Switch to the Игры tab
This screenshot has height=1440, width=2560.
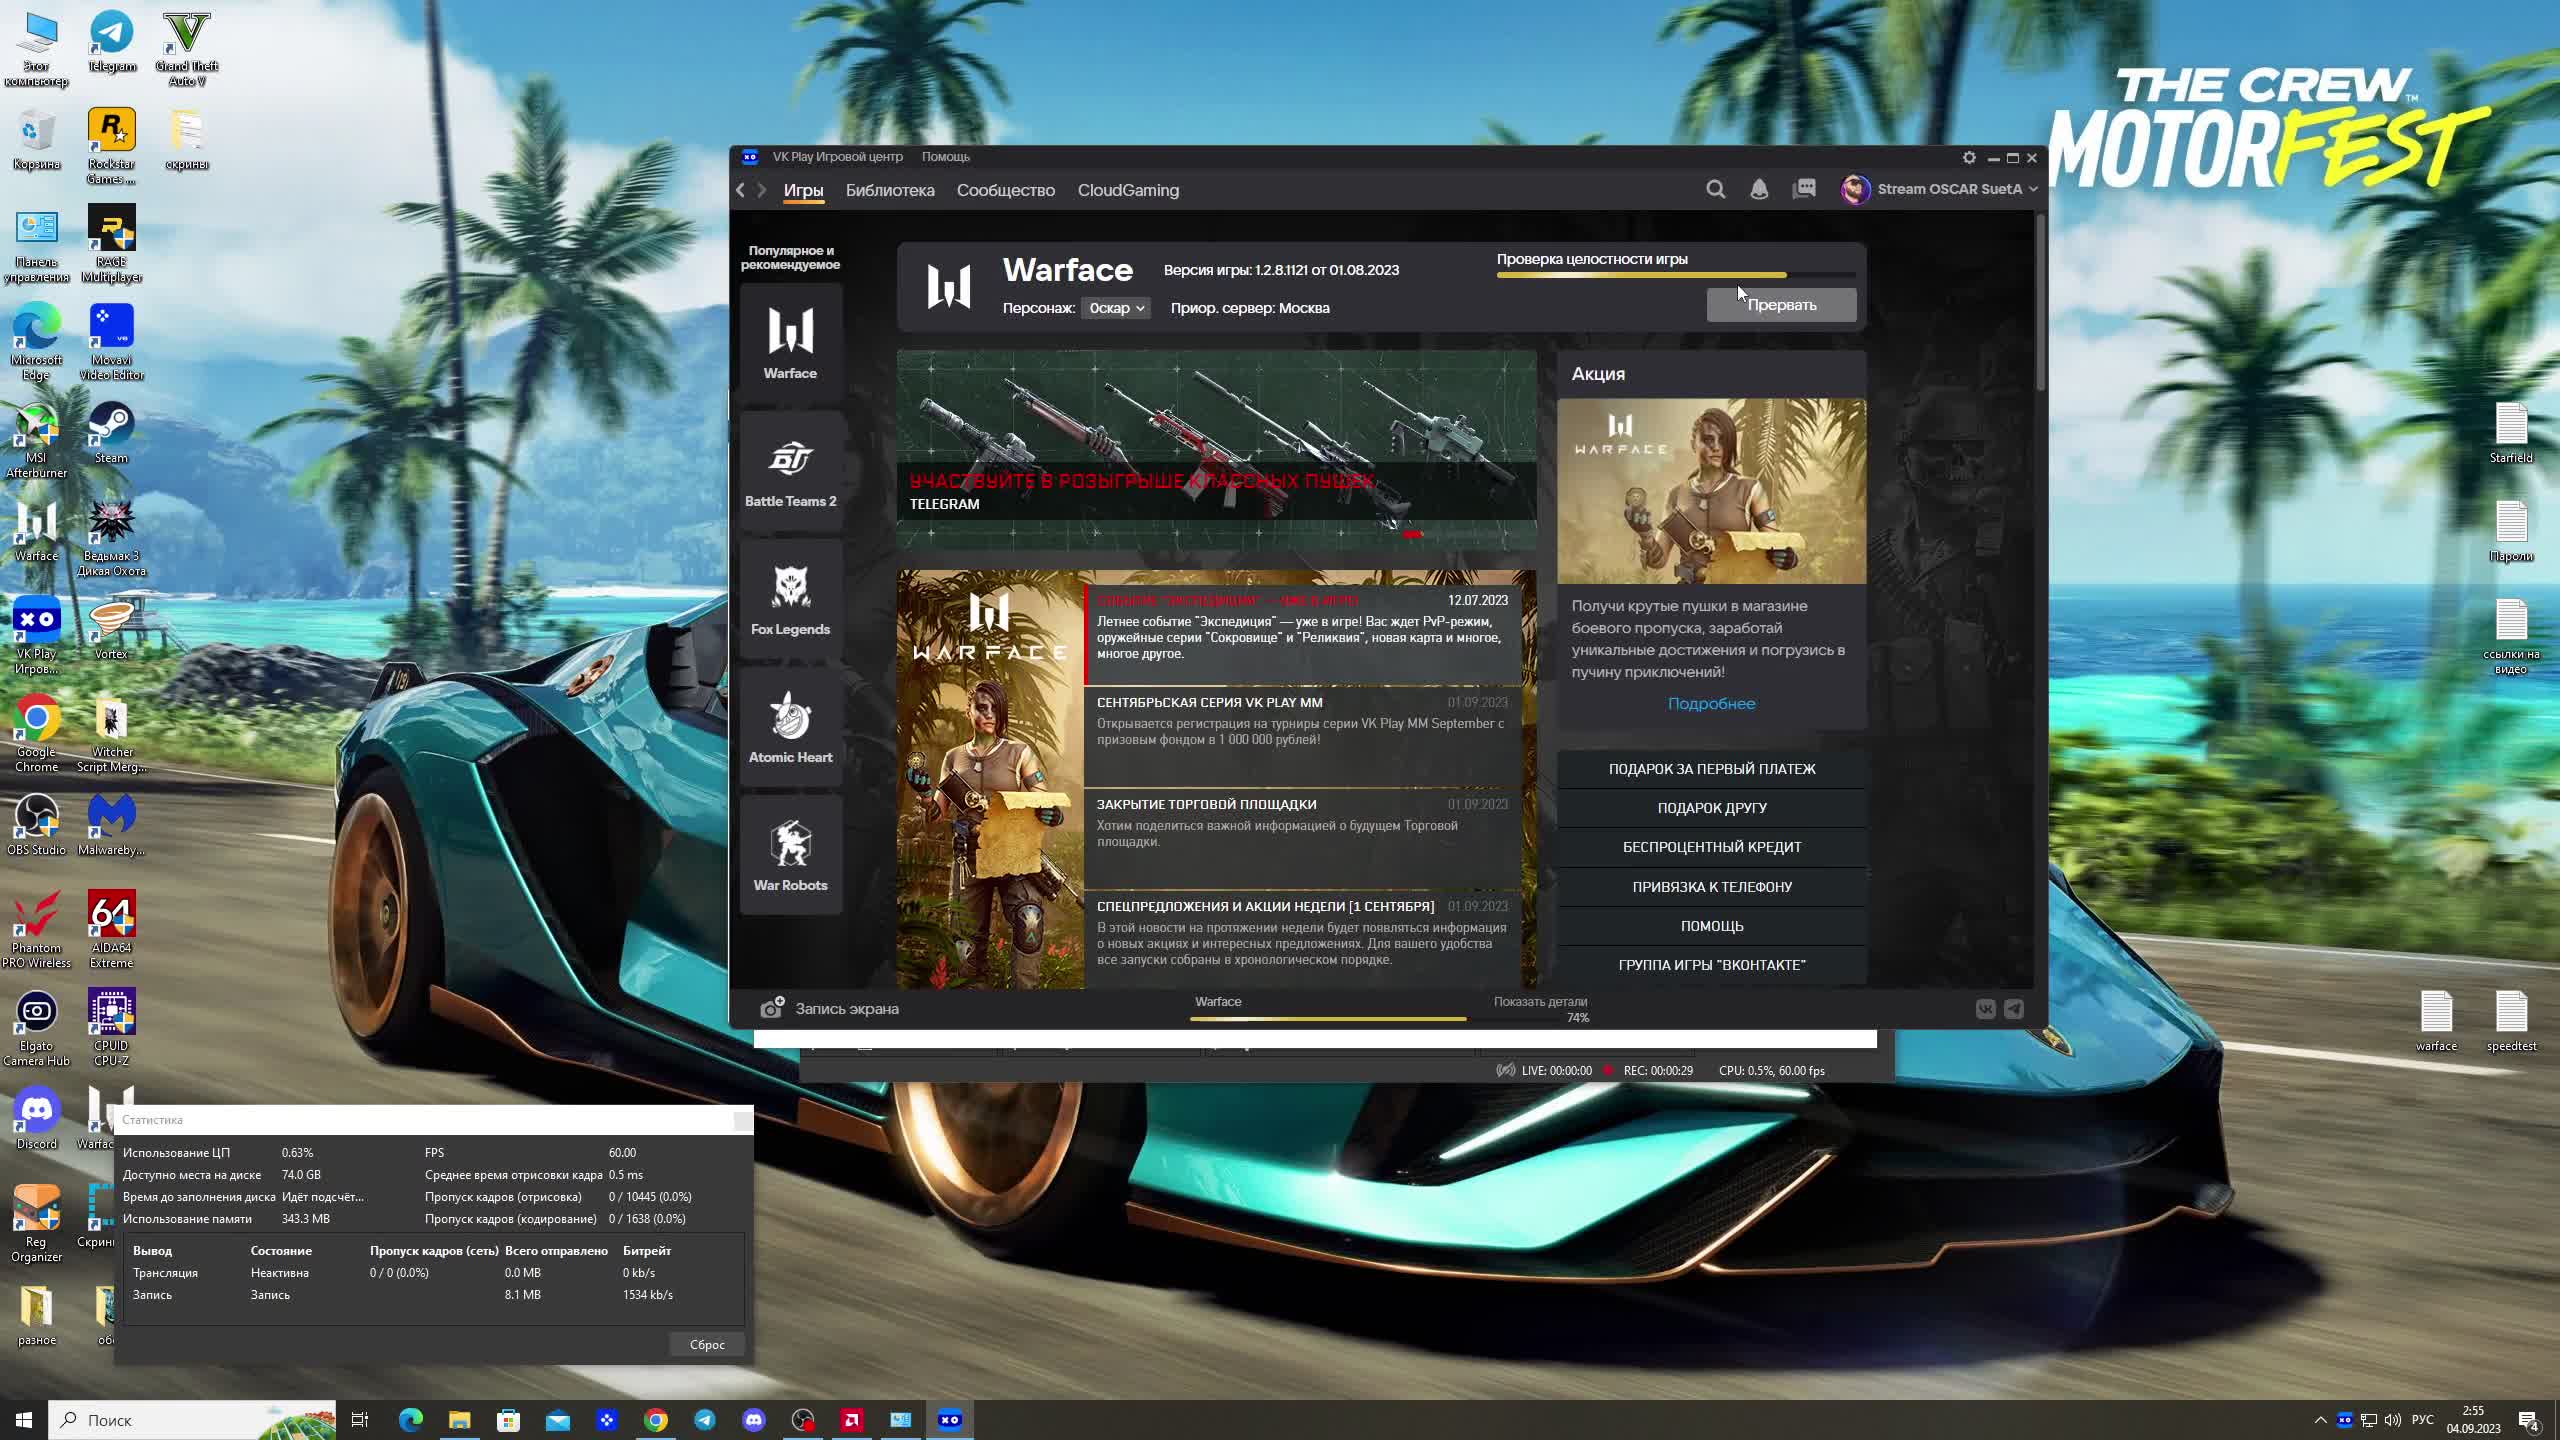[803, 190]
